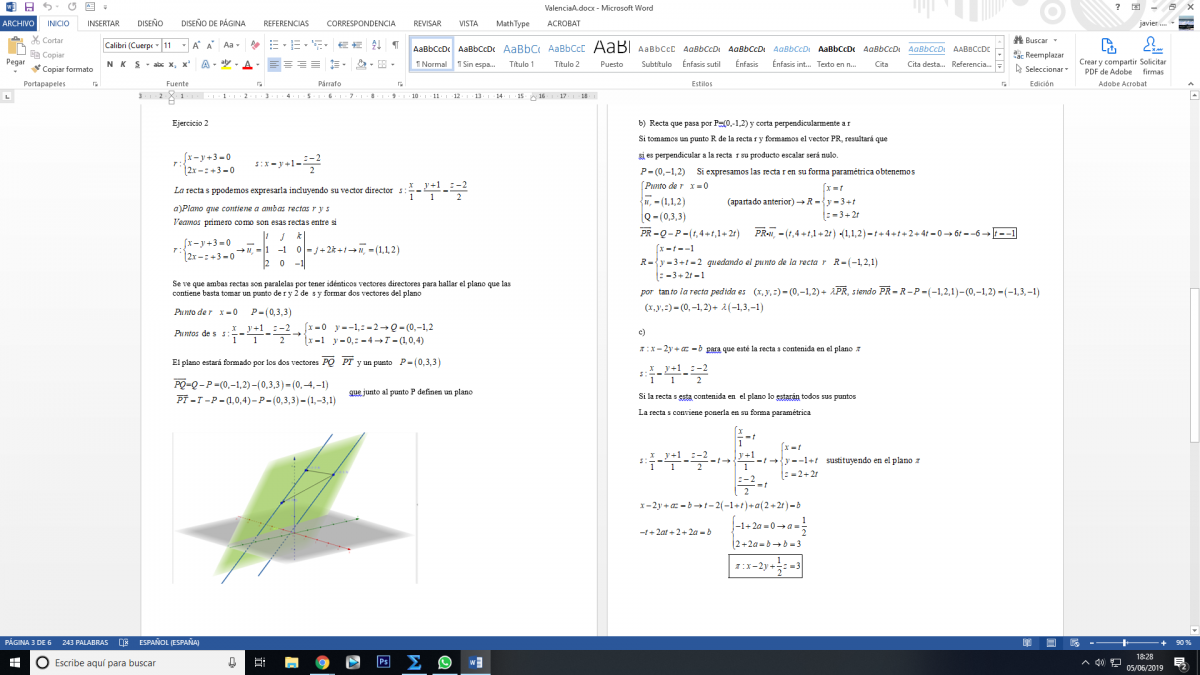Open Photoshop from the taskbar
This screenshot has width=1200, height=675.
[382, 662]
